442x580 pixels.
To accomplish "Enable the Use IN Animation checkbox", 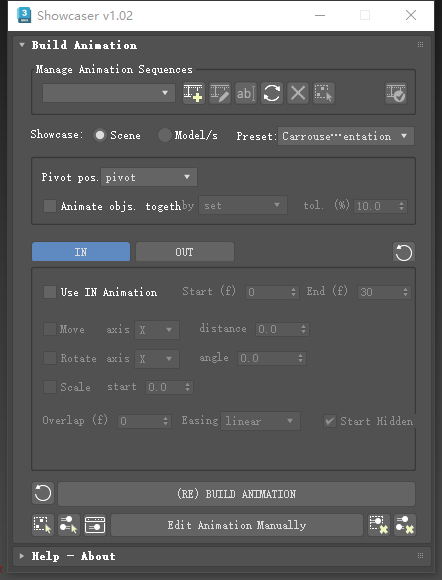I will click(50, 292).
